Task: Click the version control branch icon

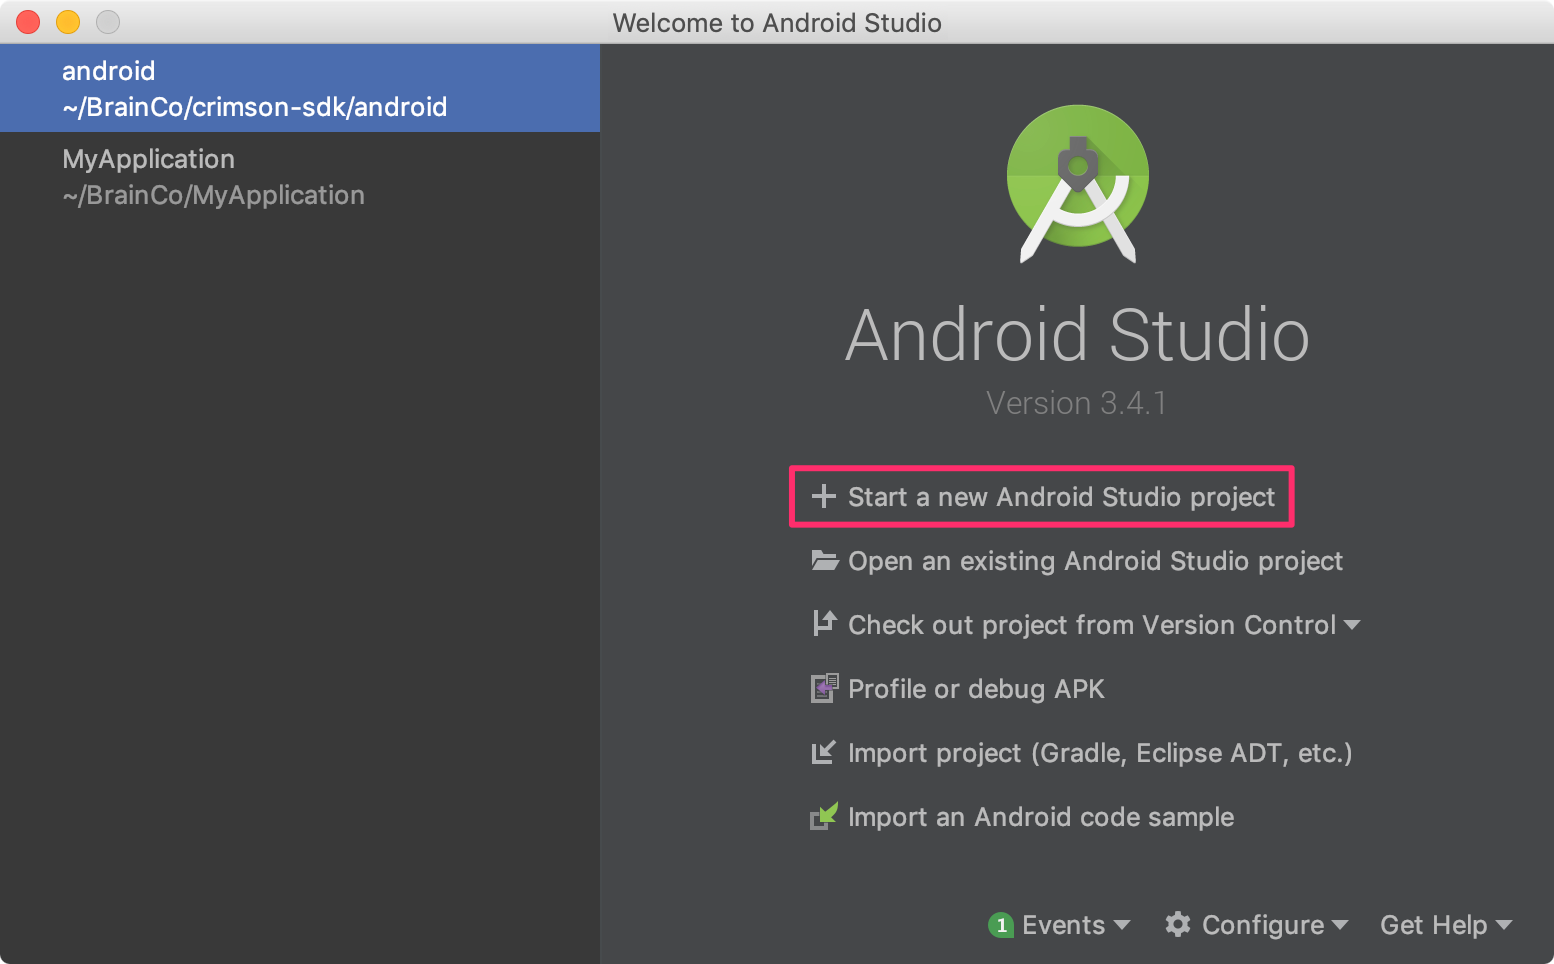Action: click(824, 624)
